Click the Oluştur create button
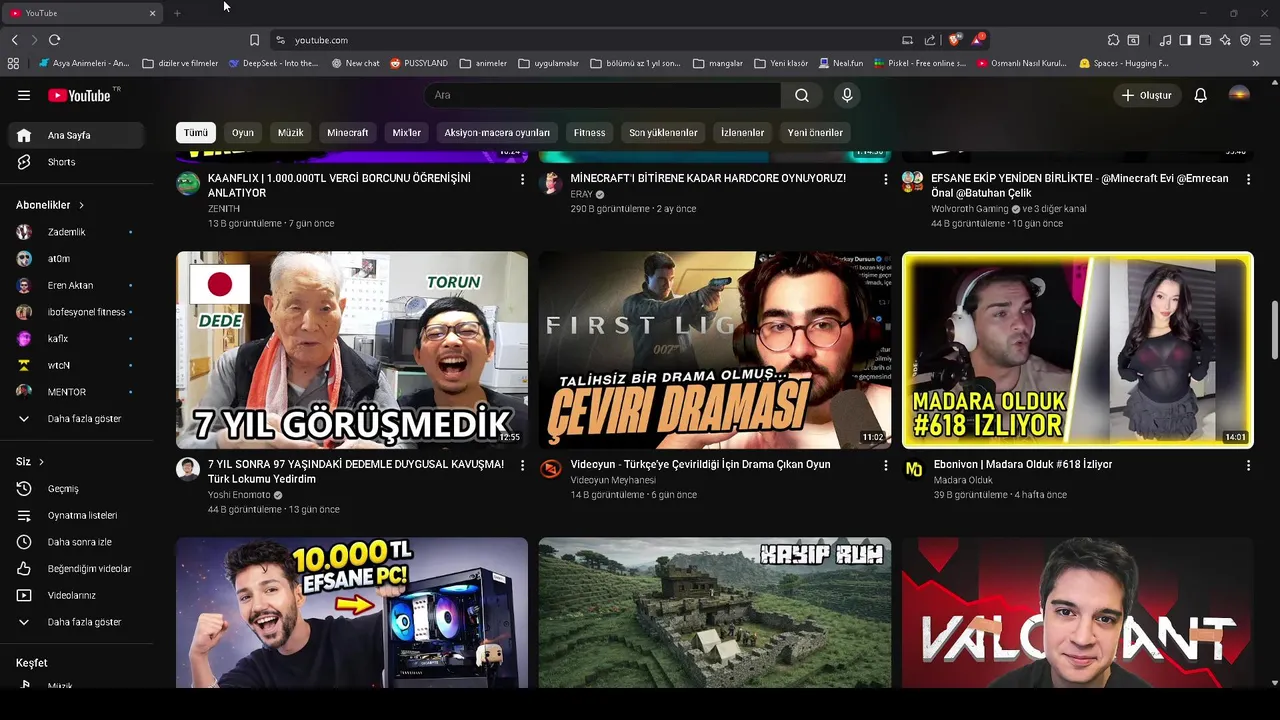 coord(1146,95)
